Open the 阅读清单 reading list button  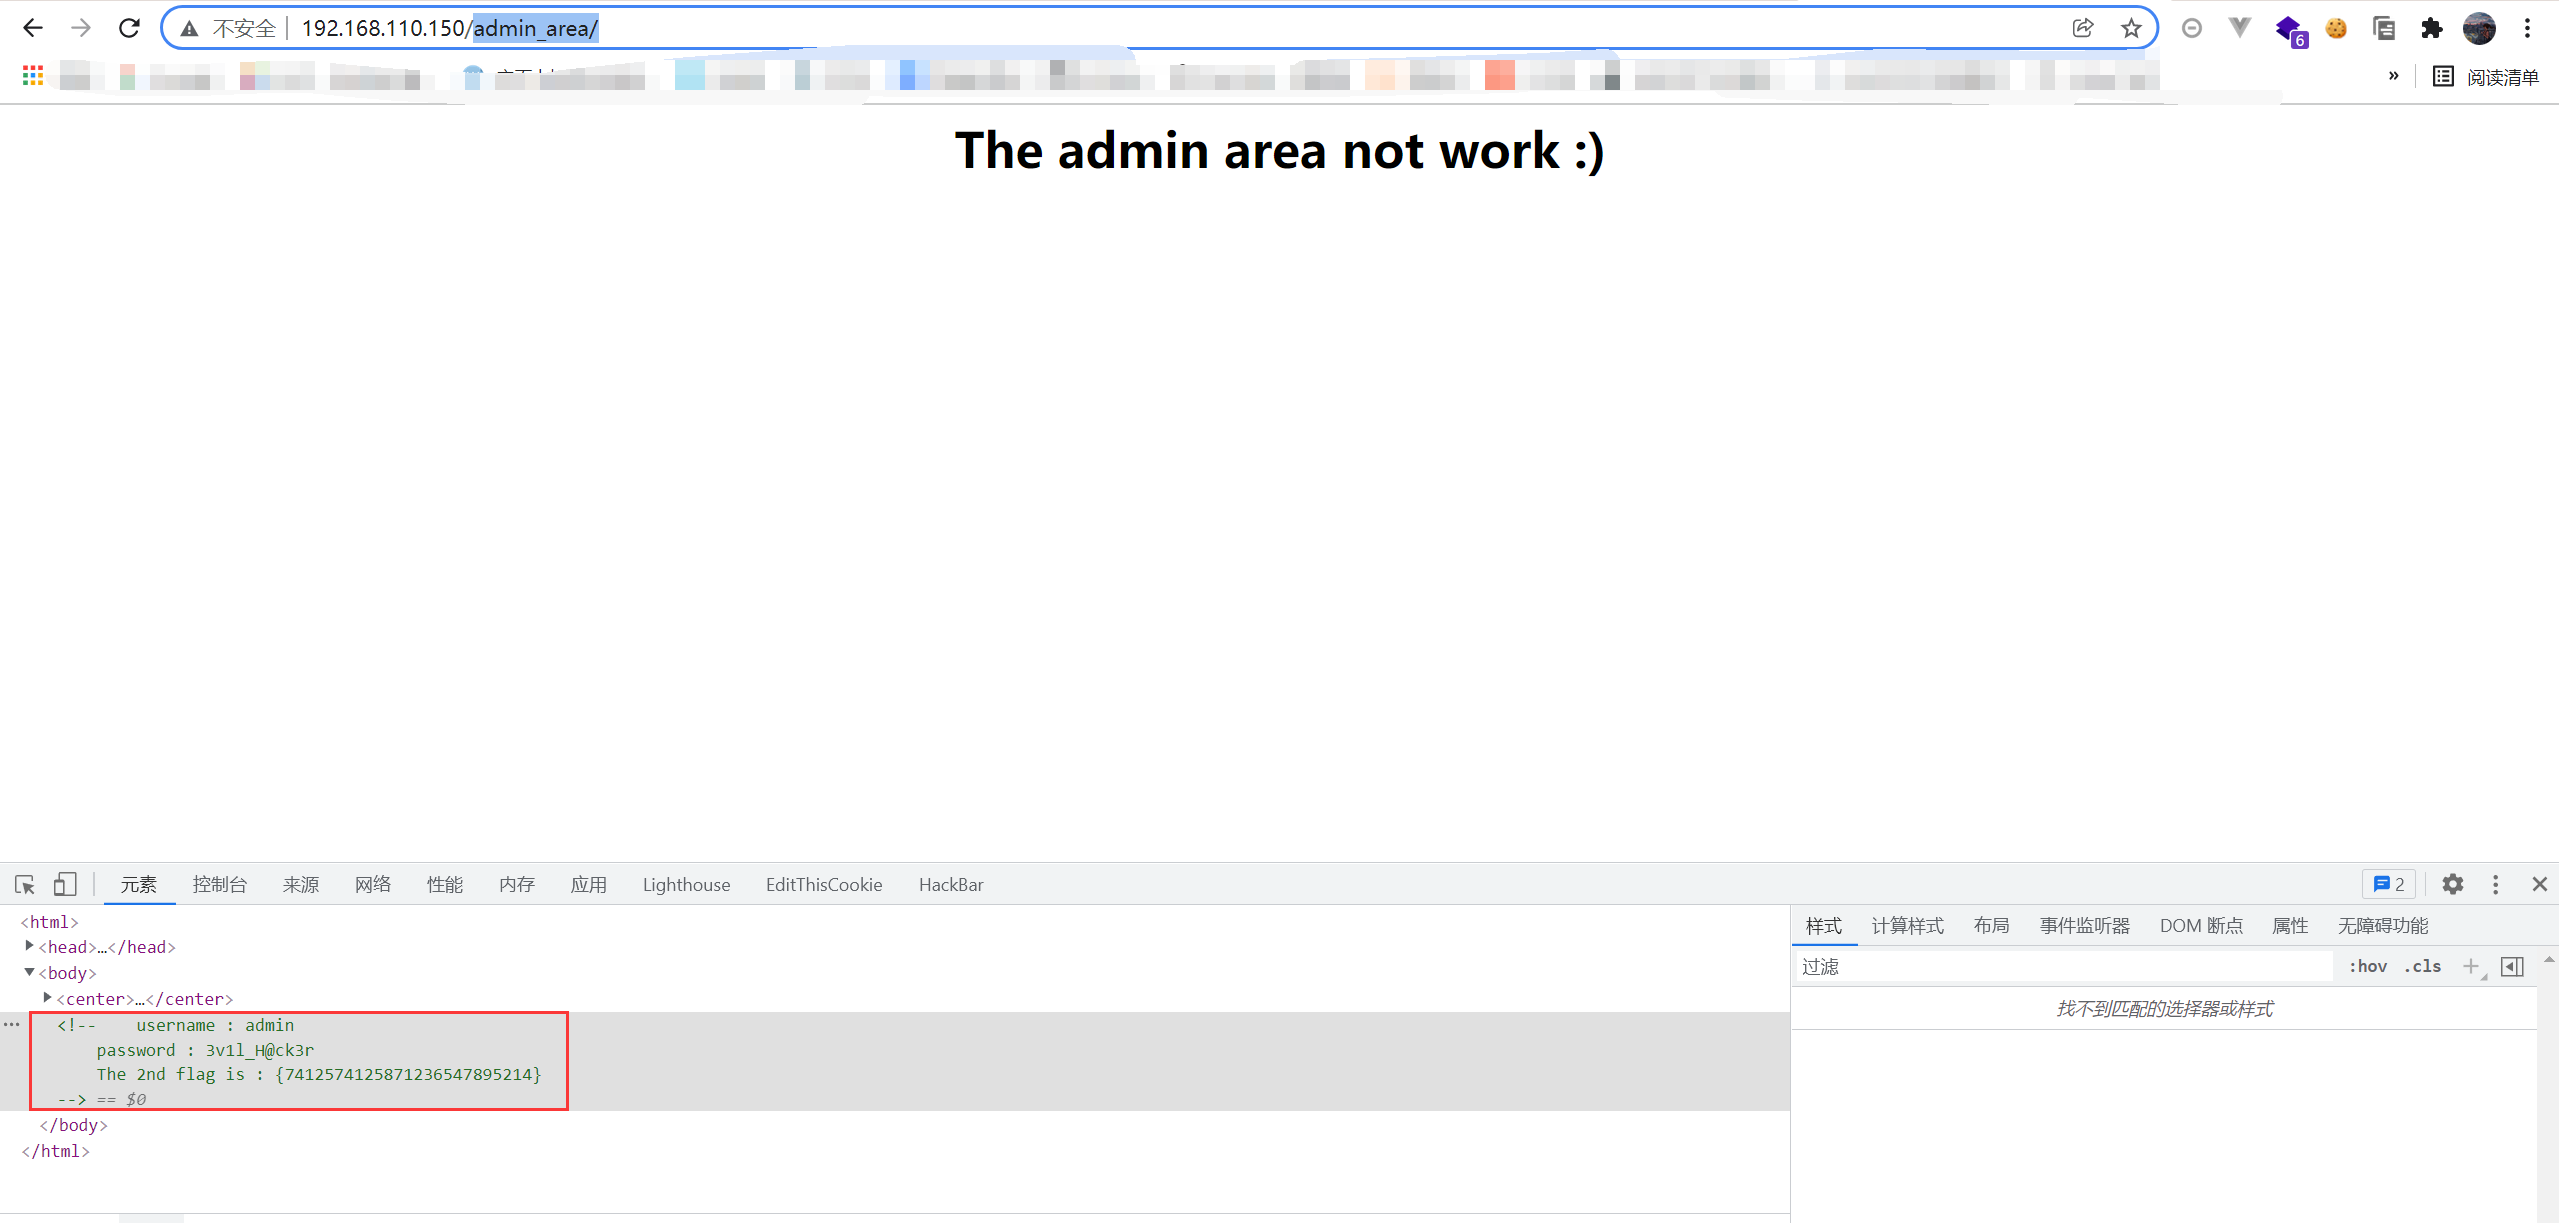2486,77
